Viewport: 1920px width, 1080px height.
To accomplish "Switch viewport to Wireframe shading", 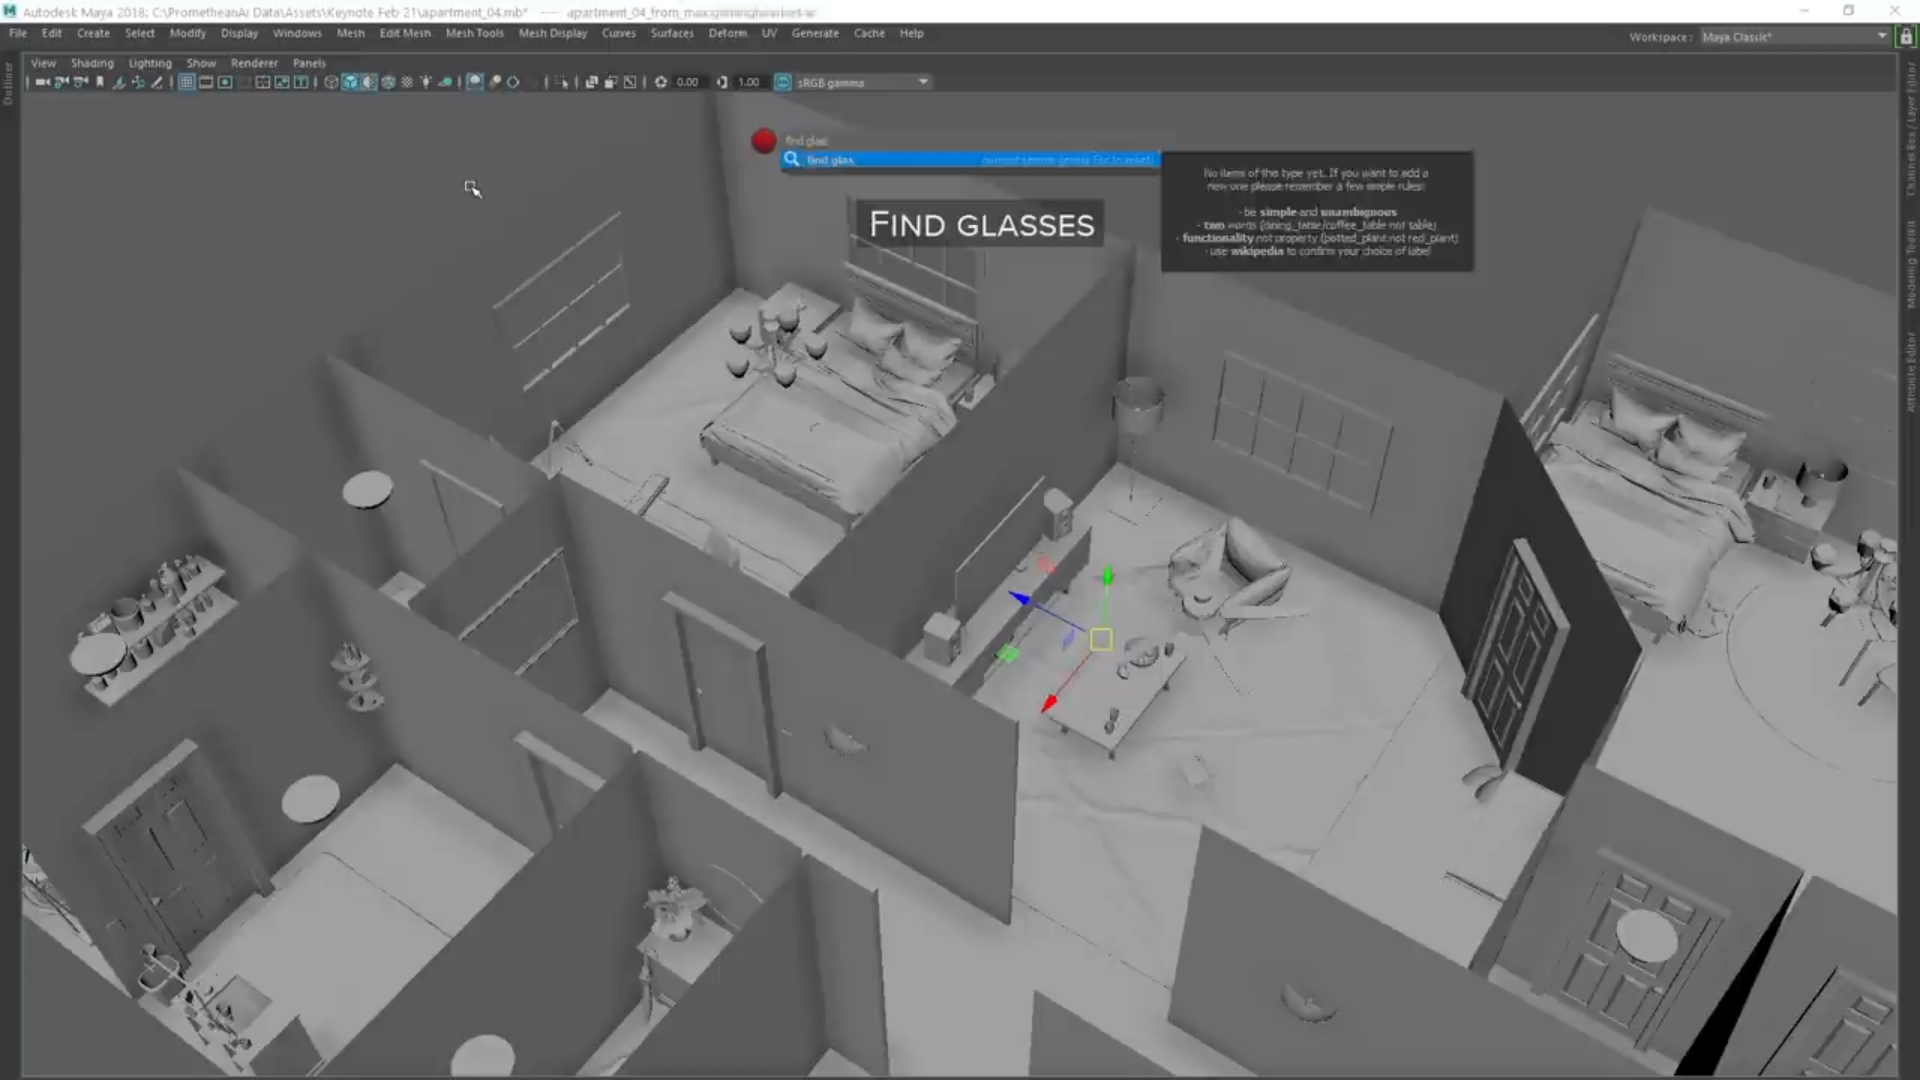I will point(331,82).
